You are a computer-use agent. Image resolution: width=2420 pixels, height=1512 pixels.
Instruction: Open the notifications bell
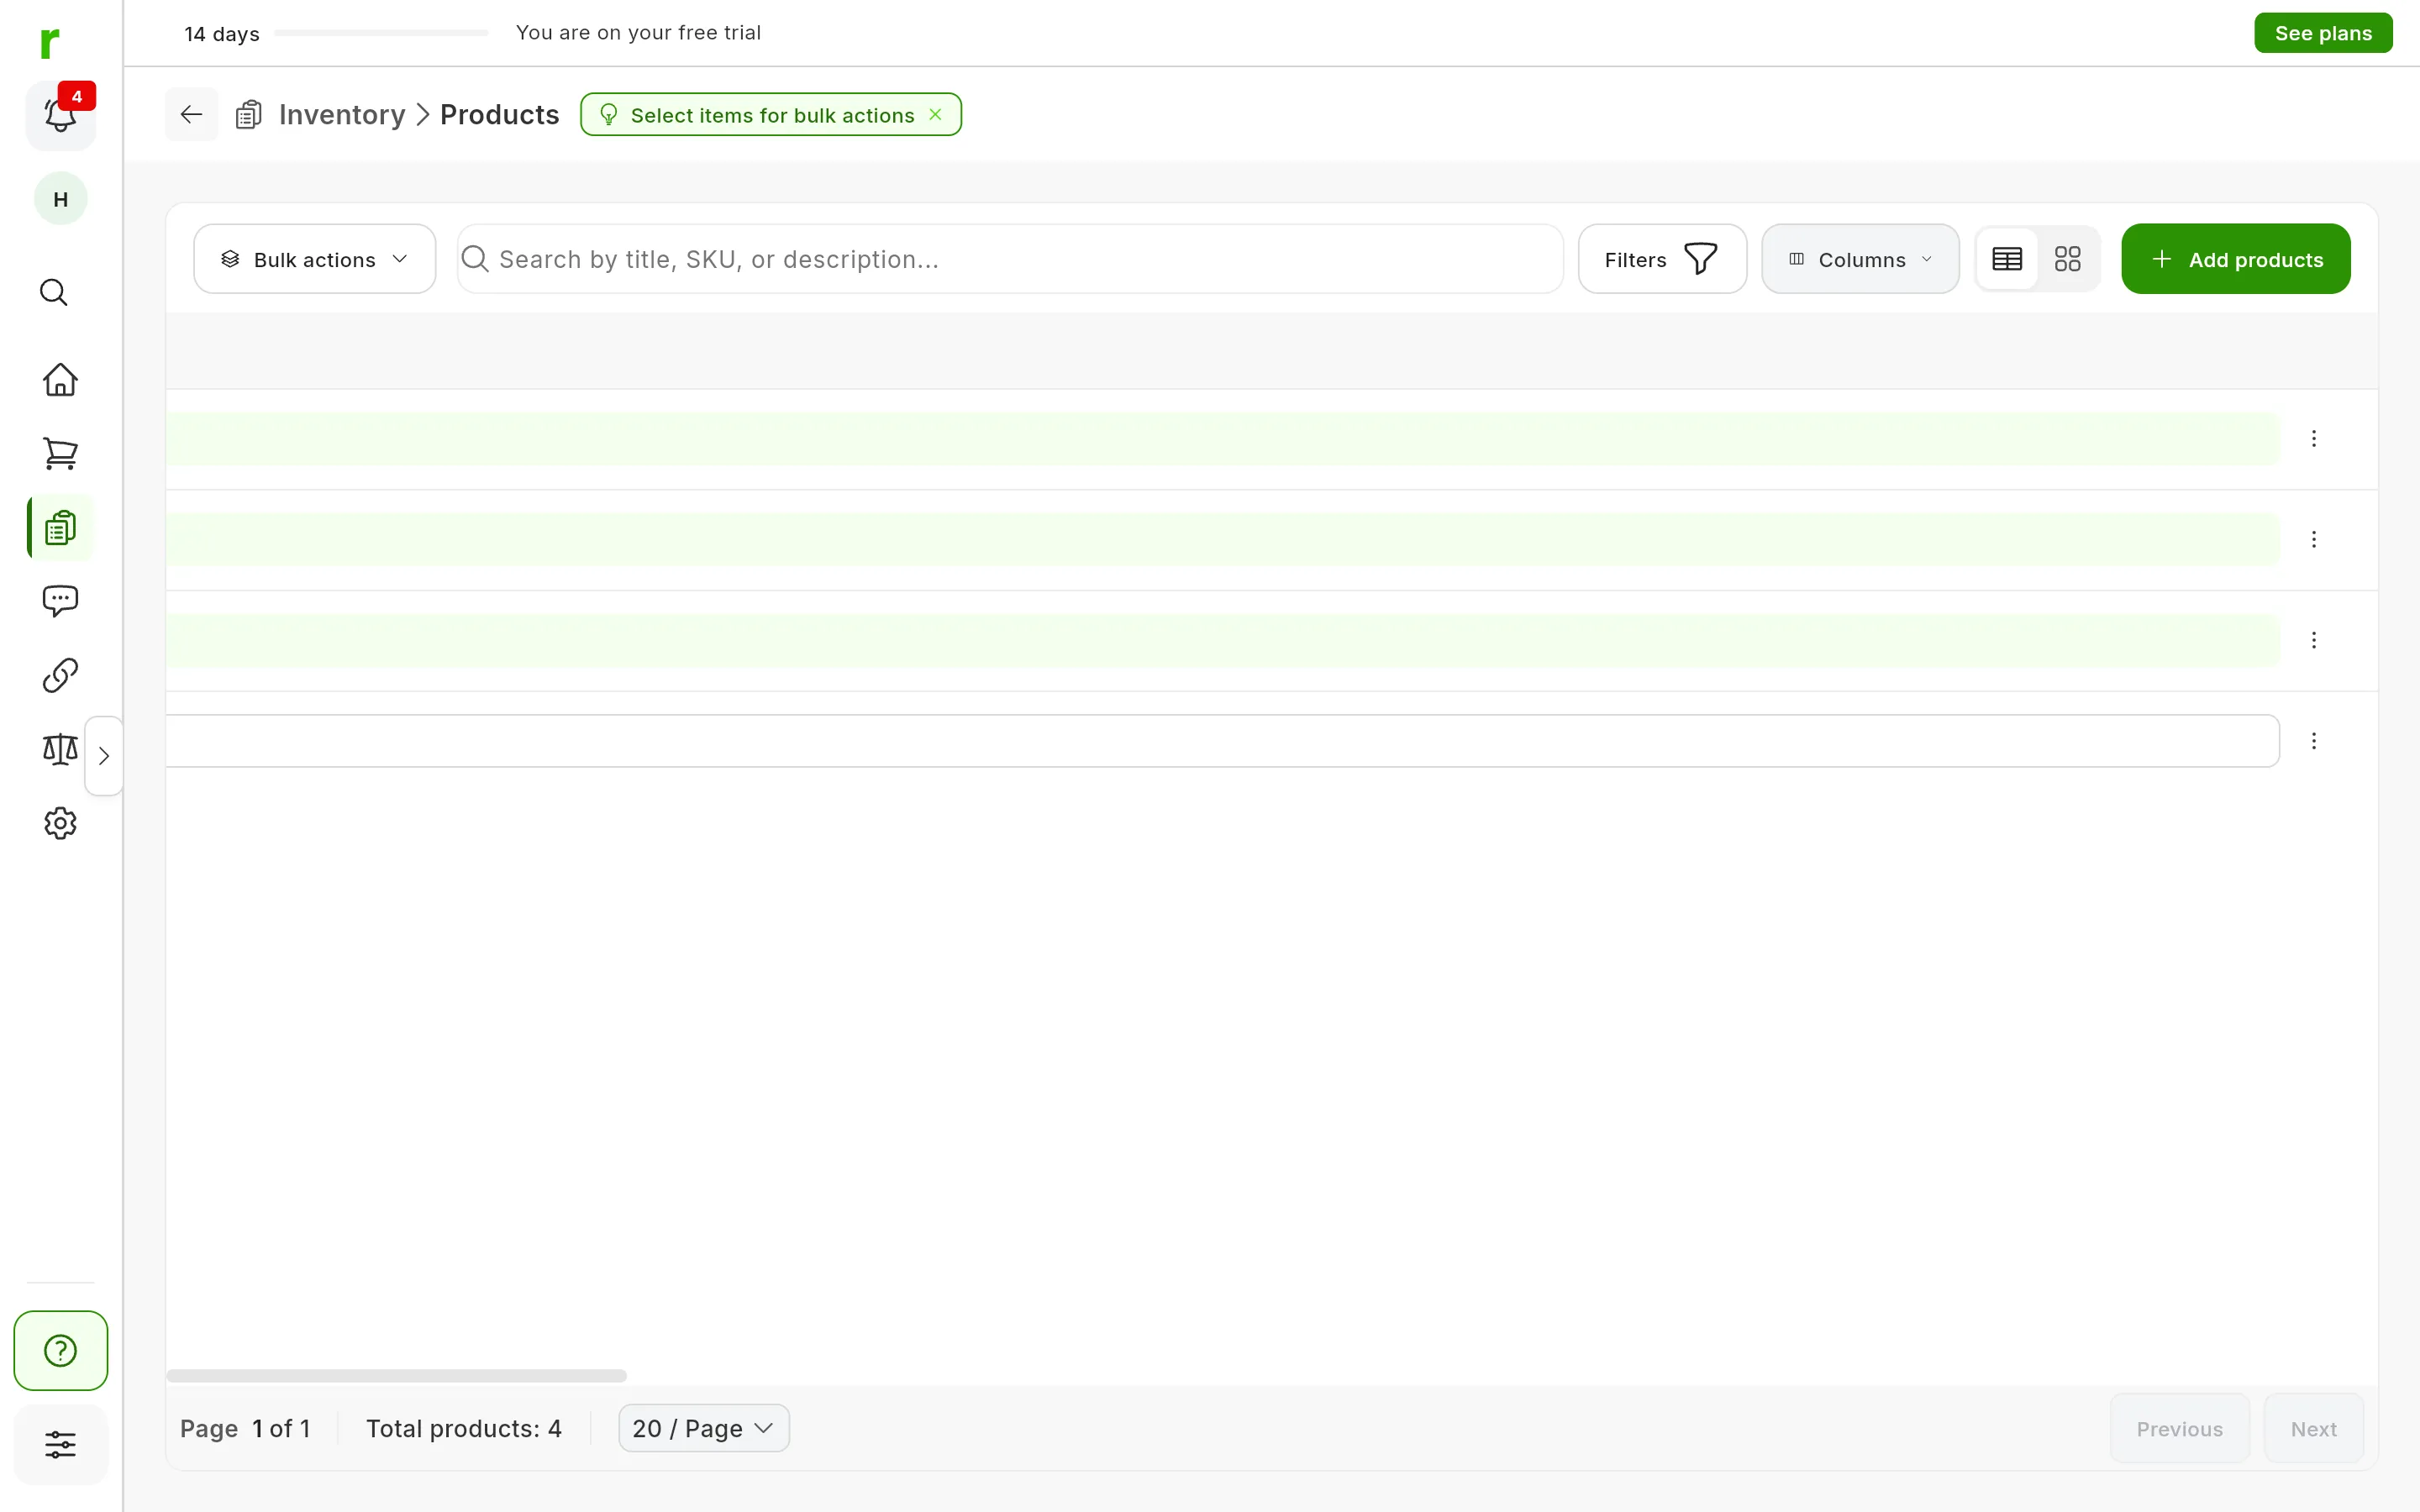(60, 115)
